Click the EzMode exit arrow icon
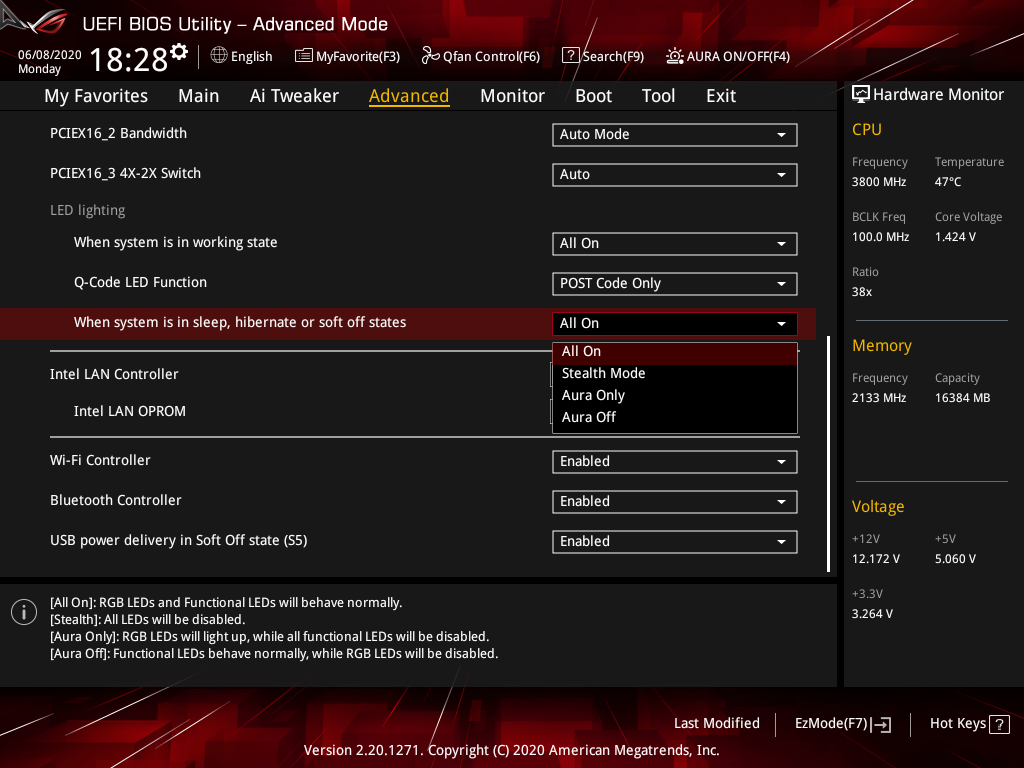 pyautogui.click(x=882, y=724)
